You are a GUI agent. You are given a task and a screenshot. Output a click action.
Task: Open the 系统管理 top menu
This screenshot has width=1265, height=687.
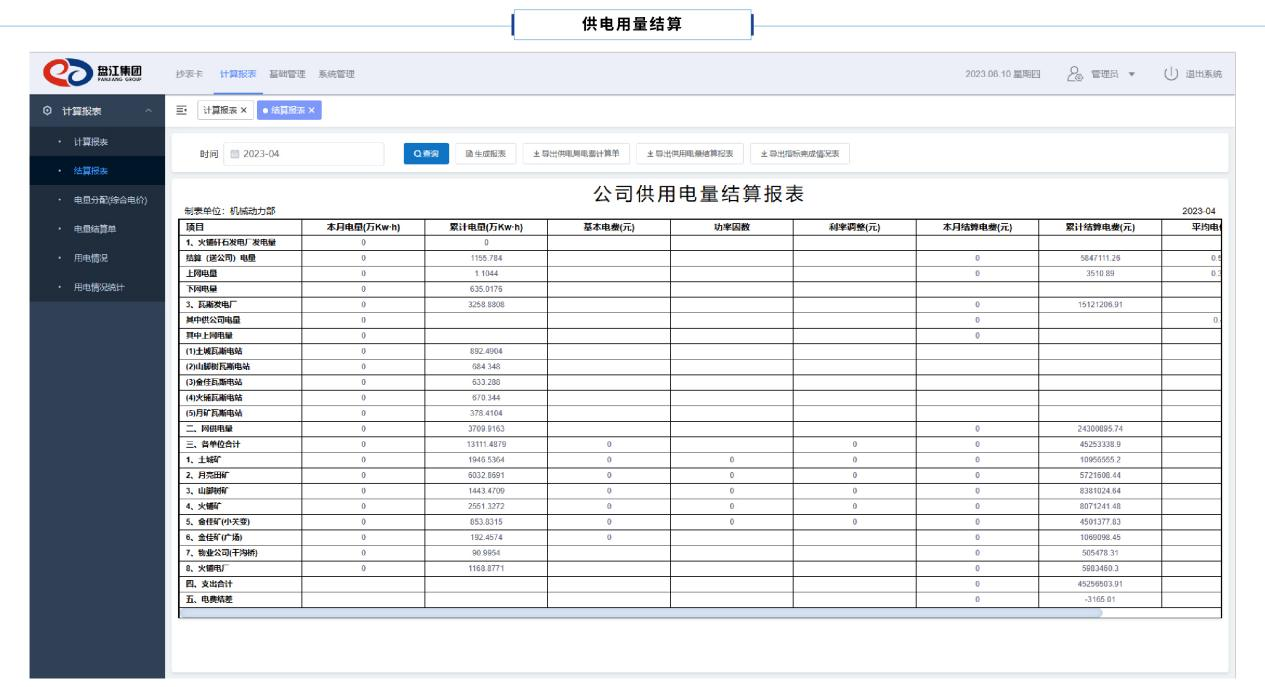(334, 75)
